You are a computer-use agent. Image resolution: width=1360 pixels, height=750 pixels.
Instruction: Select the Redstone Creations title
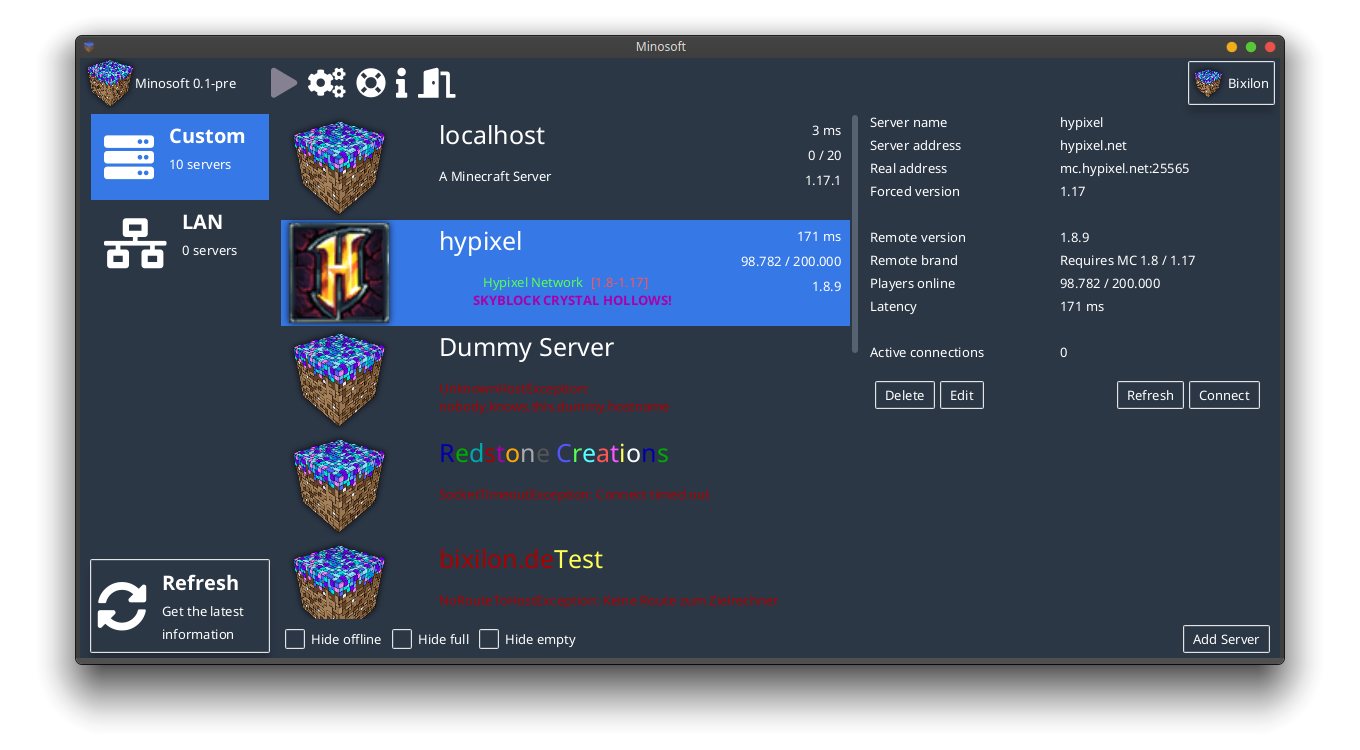pyautogui.click(x=554, y=454)
